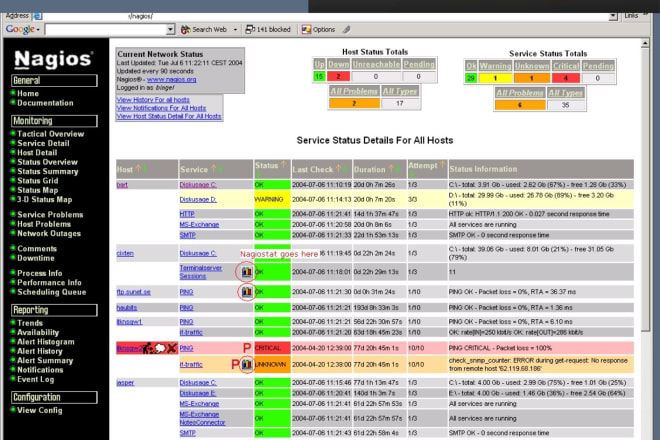660x440 pixels.
Task: Open Tactical Overview in the sidebar
Action: coord(51,134)
